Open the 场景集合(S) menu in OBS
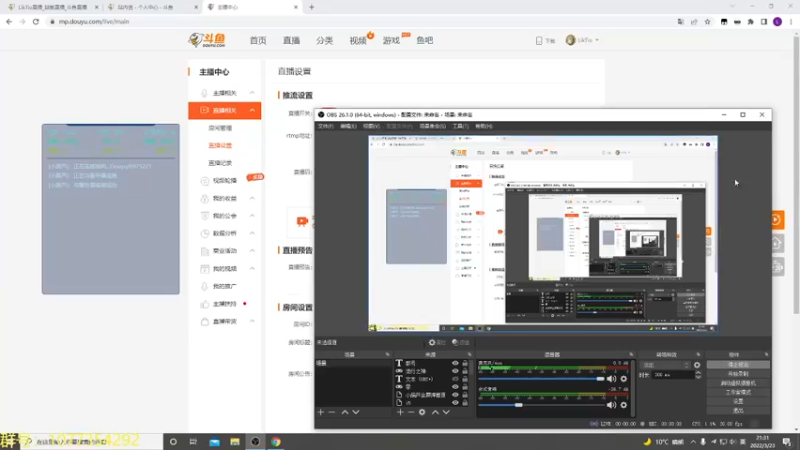 (x=432, y=126)
